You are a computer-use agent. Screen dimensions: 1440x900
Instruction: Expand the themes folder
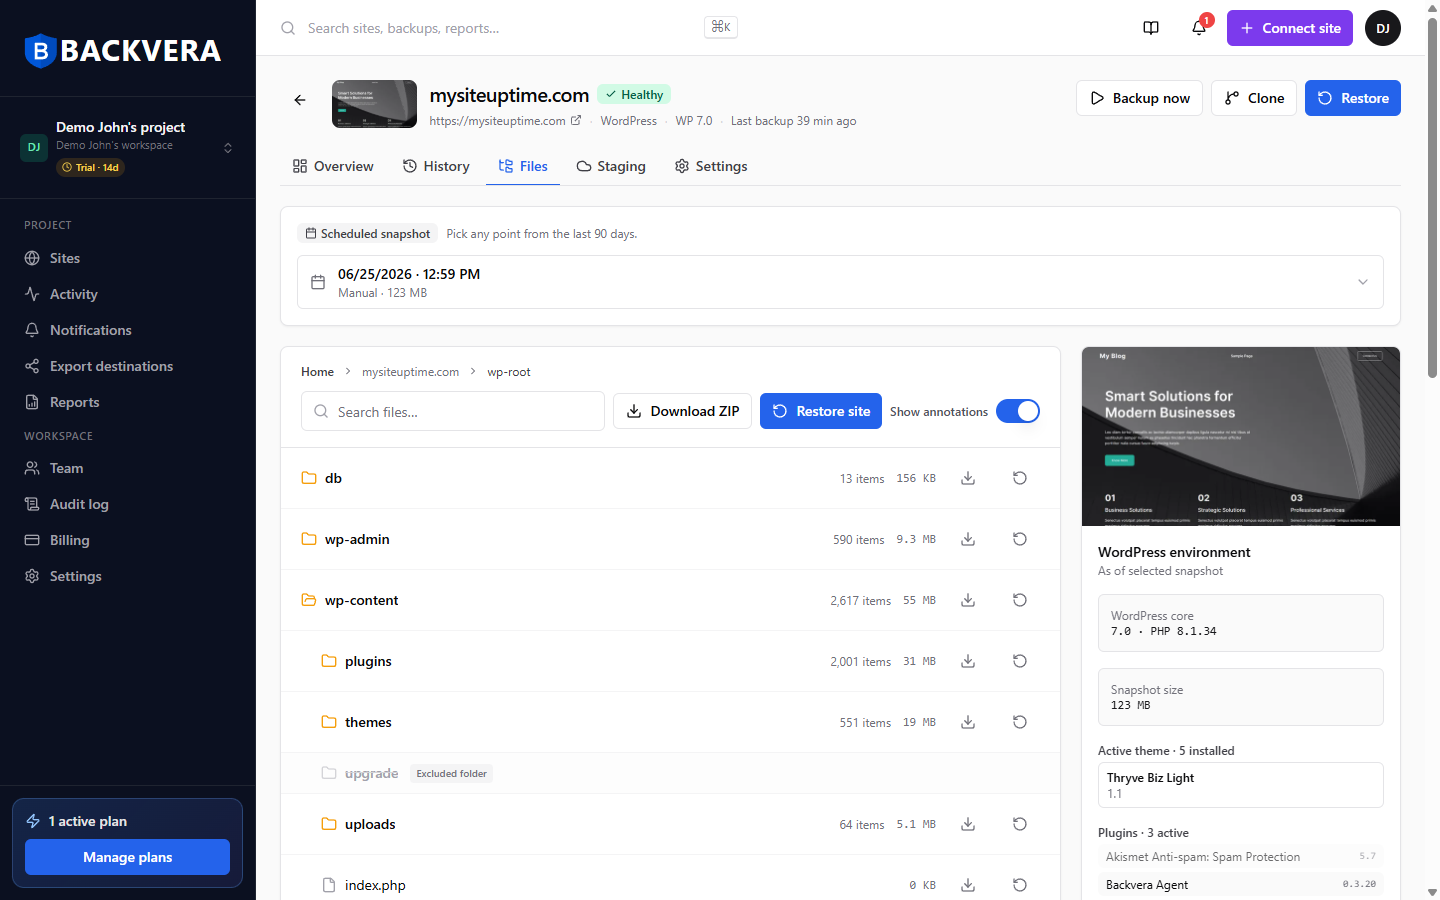[x=357, y=722]
